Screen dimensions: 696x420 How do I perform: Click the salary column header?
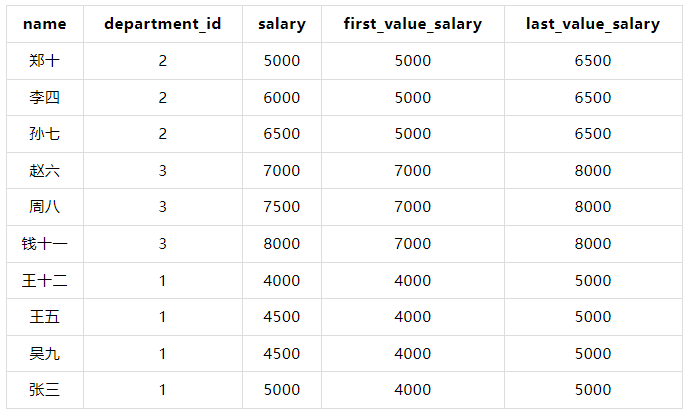coord(281,24)
